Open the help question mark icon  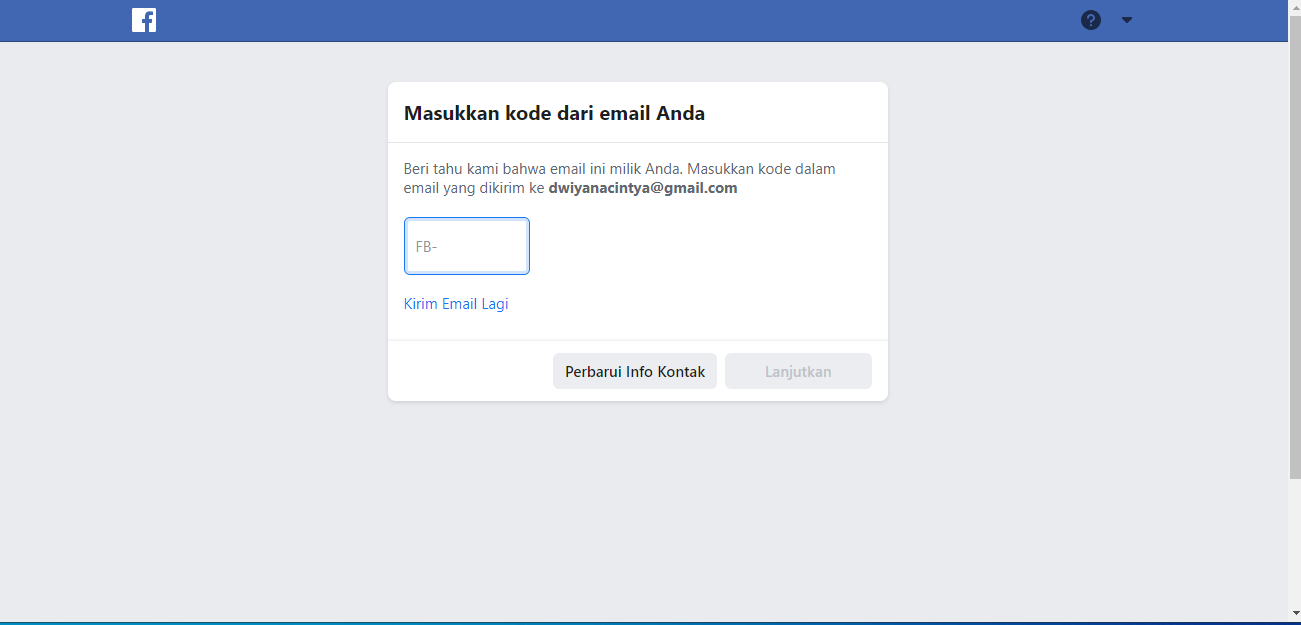(1091, 20)
